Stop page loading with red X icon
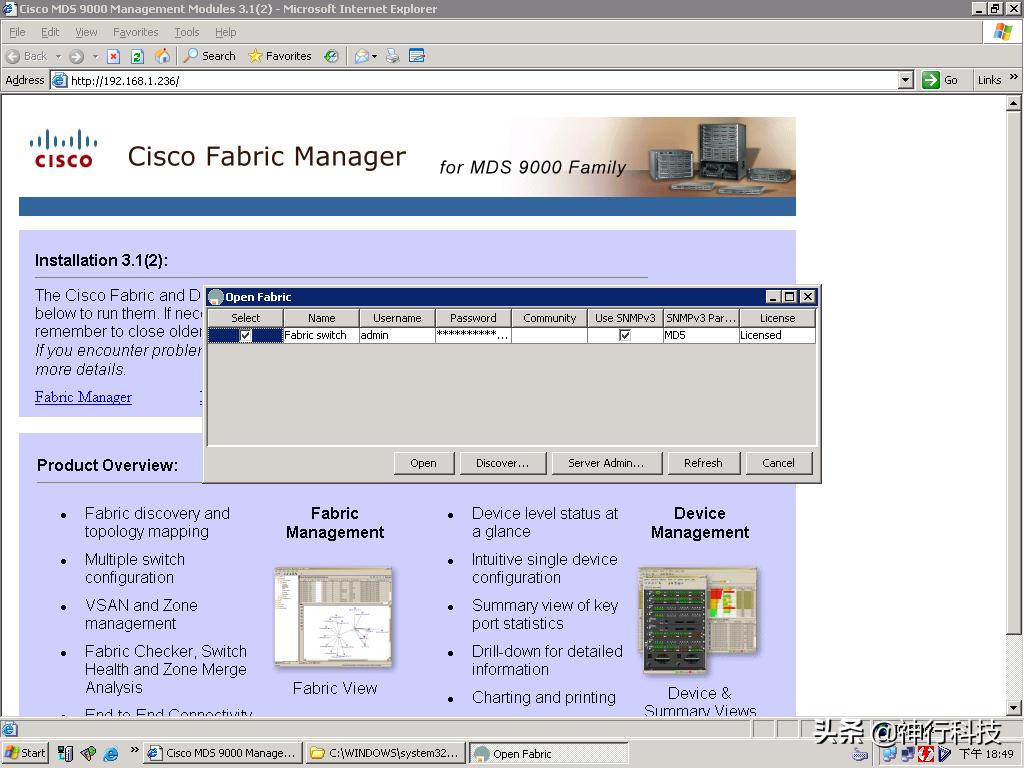 coord(113,56)
